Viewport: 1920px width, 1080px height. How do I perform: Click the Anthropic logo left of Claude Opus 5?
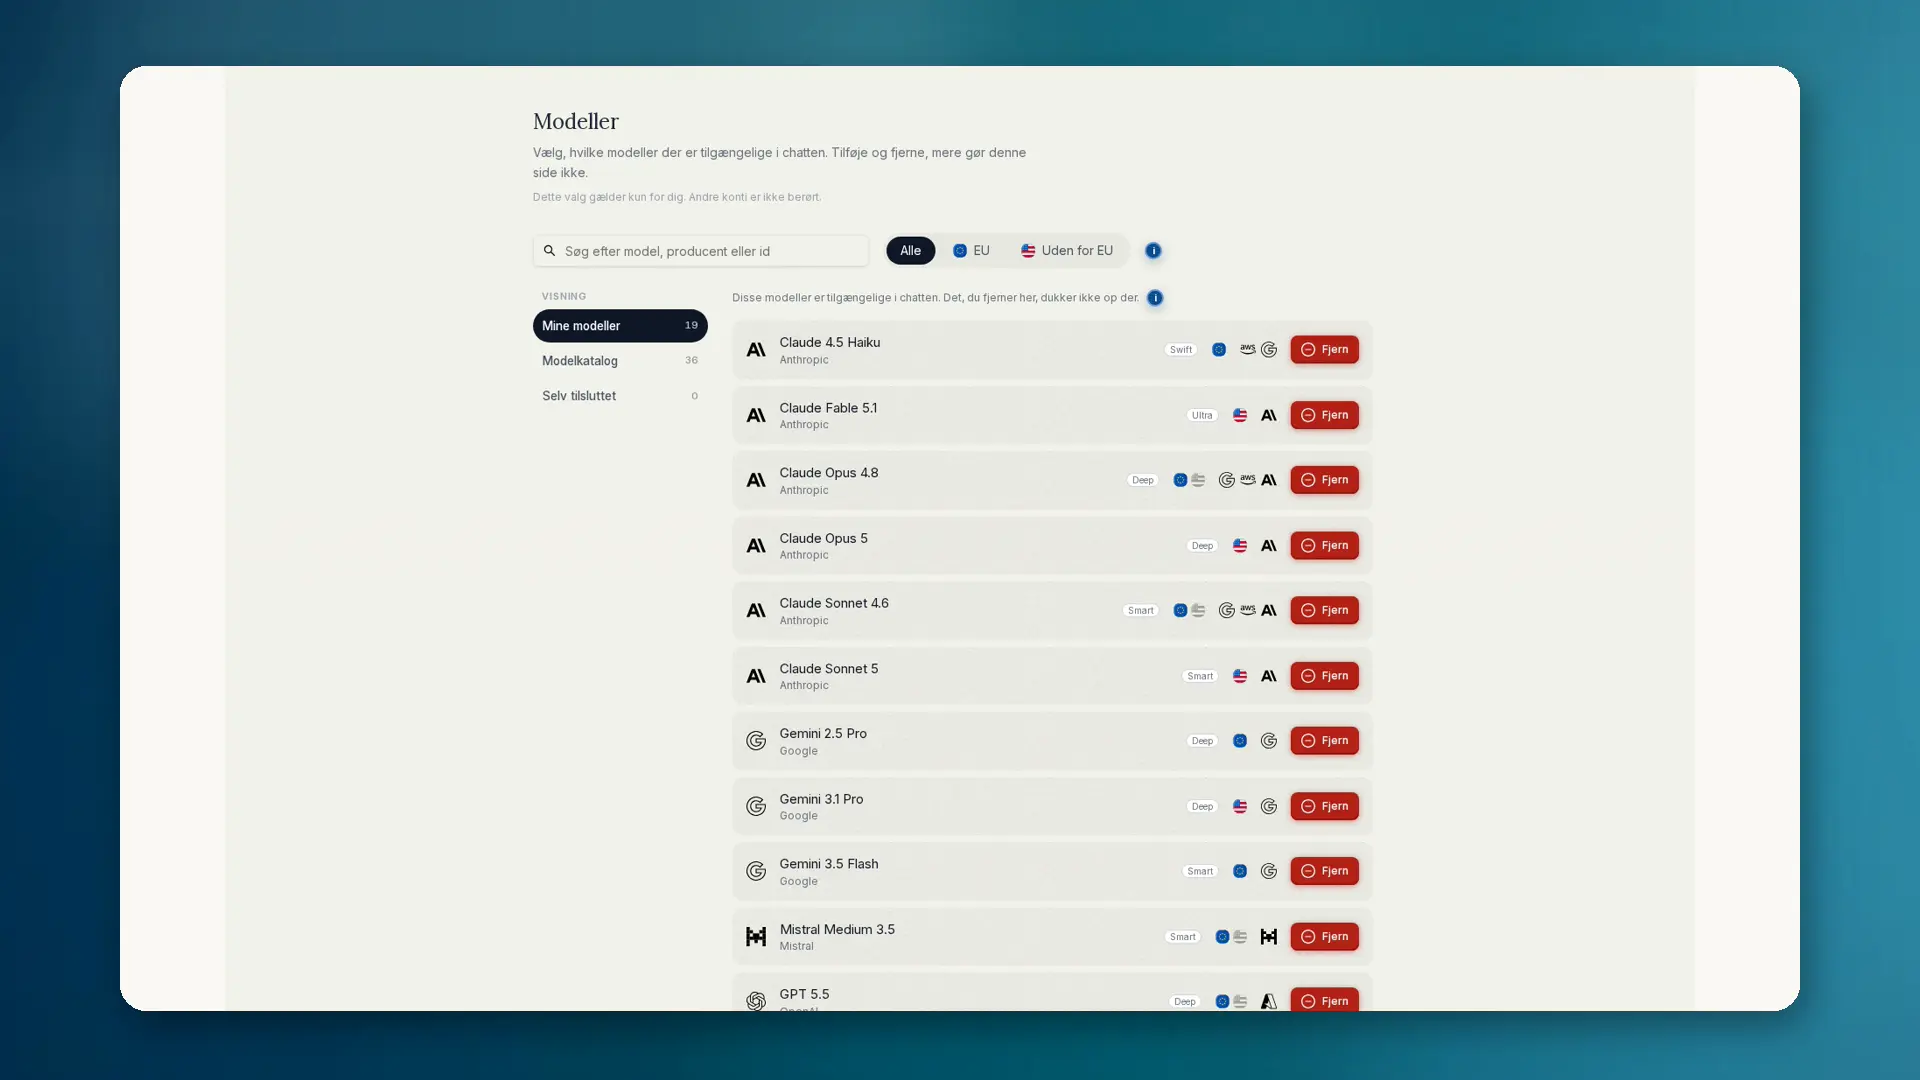click(x=756, y=546)
